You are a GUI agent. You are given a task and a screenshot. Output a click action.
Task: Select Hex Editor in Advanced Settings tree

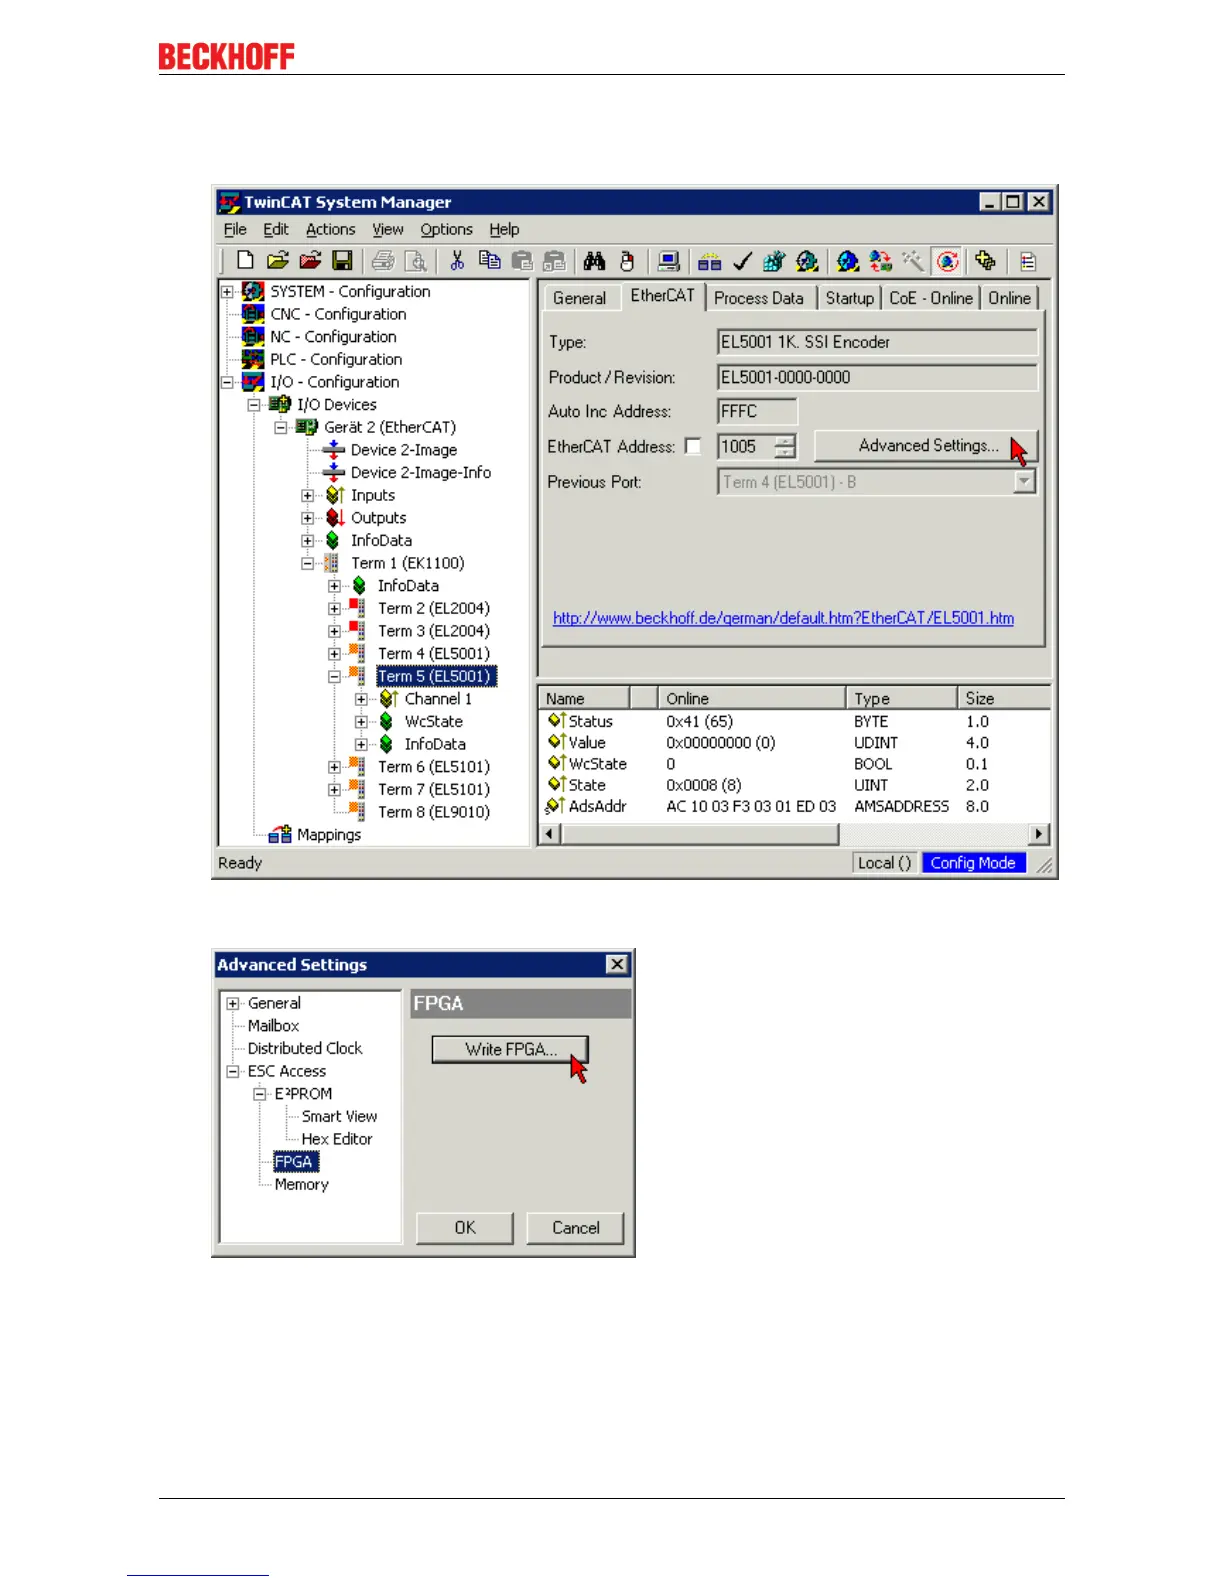coord(337,1139)
